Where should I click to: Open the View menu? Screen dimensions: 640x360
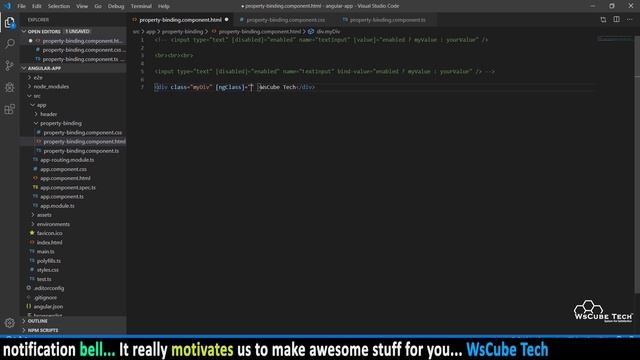[x=82, y=6]
